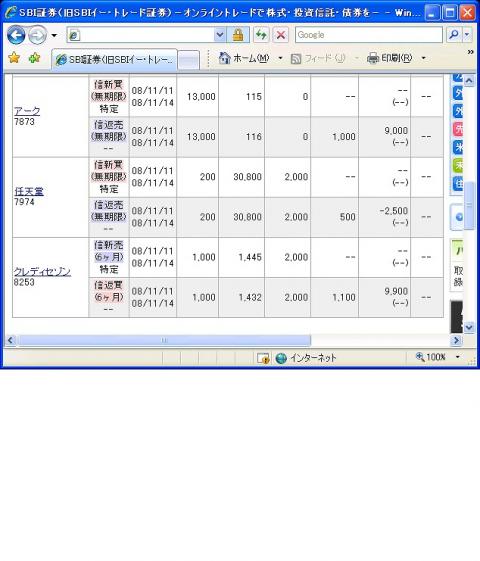Click Add to Favorites star-plus icon
The width and height of the screenshot is (480, 561).
[x=34, y=58]
